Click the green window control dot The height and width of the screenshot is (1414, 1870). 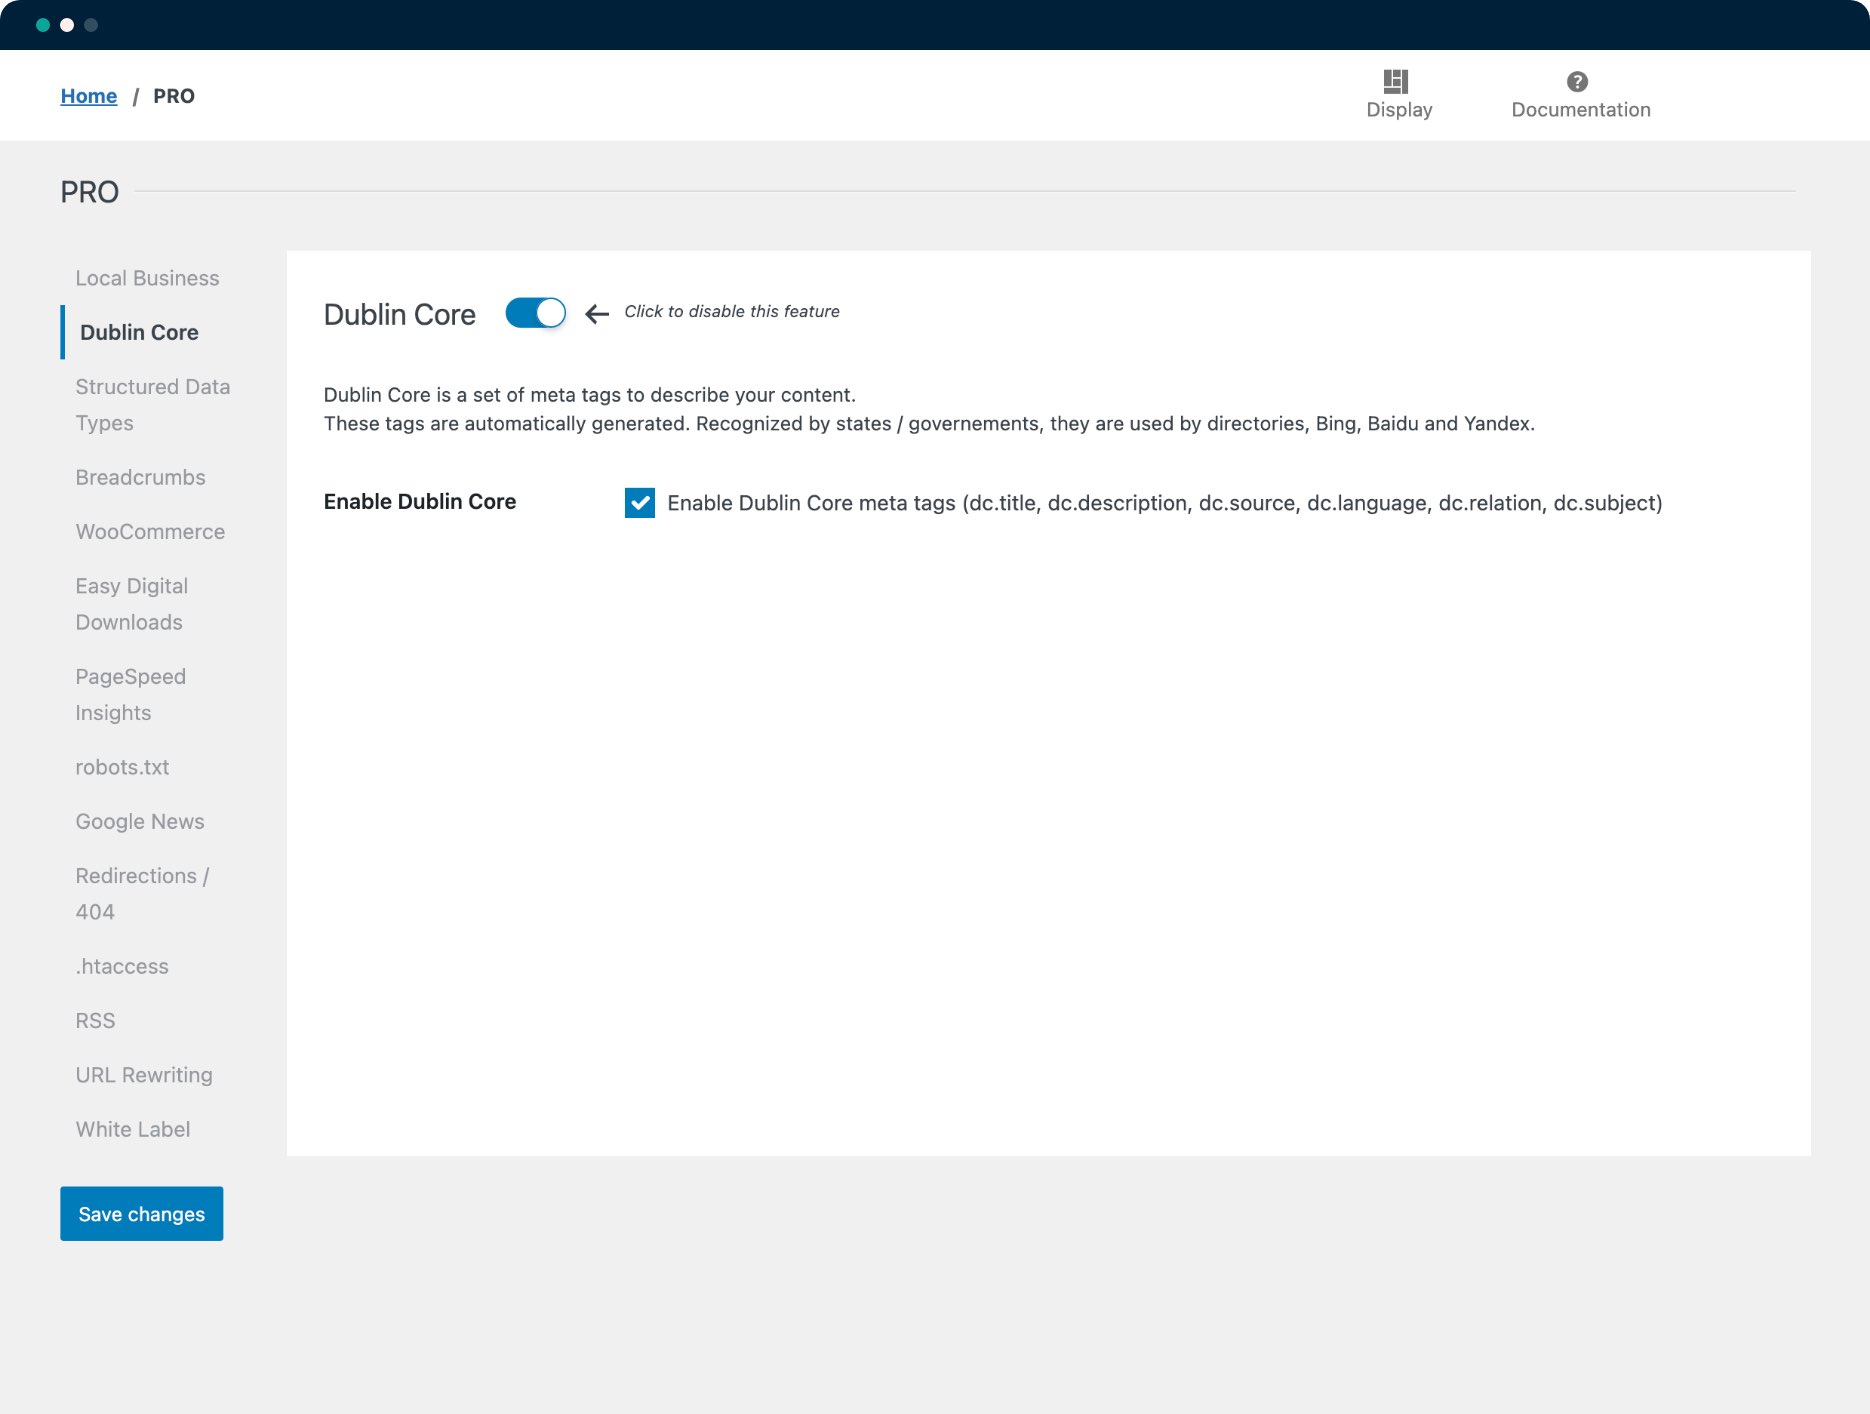coord(43,25)
